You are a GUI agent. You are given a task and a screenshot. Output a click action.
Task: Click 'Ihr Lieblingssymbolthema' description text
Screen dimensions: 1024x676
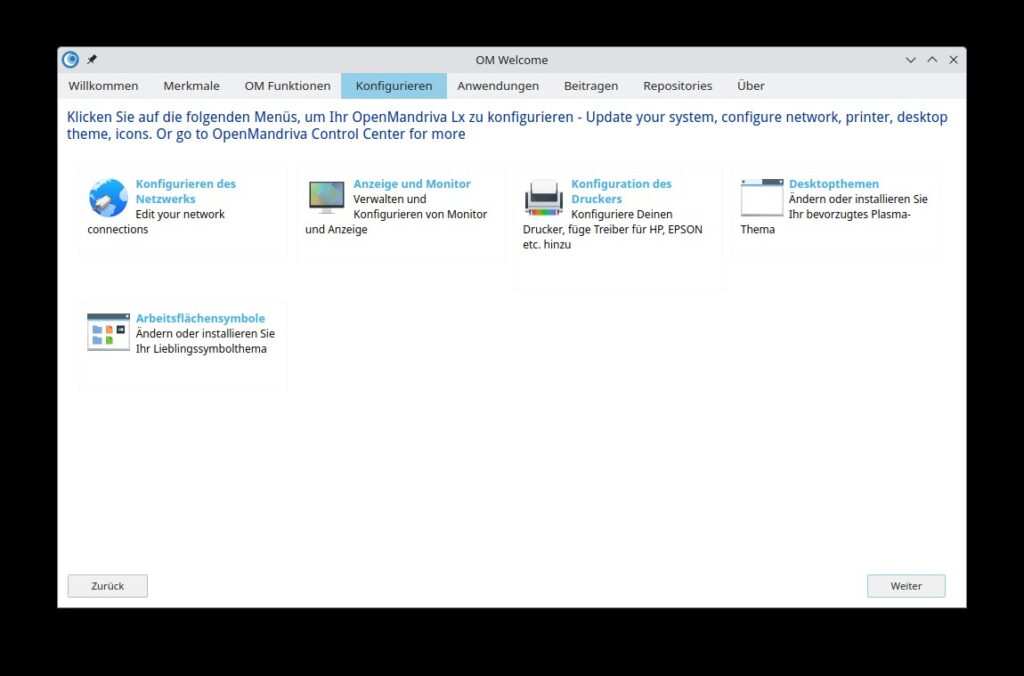[201, 349]
